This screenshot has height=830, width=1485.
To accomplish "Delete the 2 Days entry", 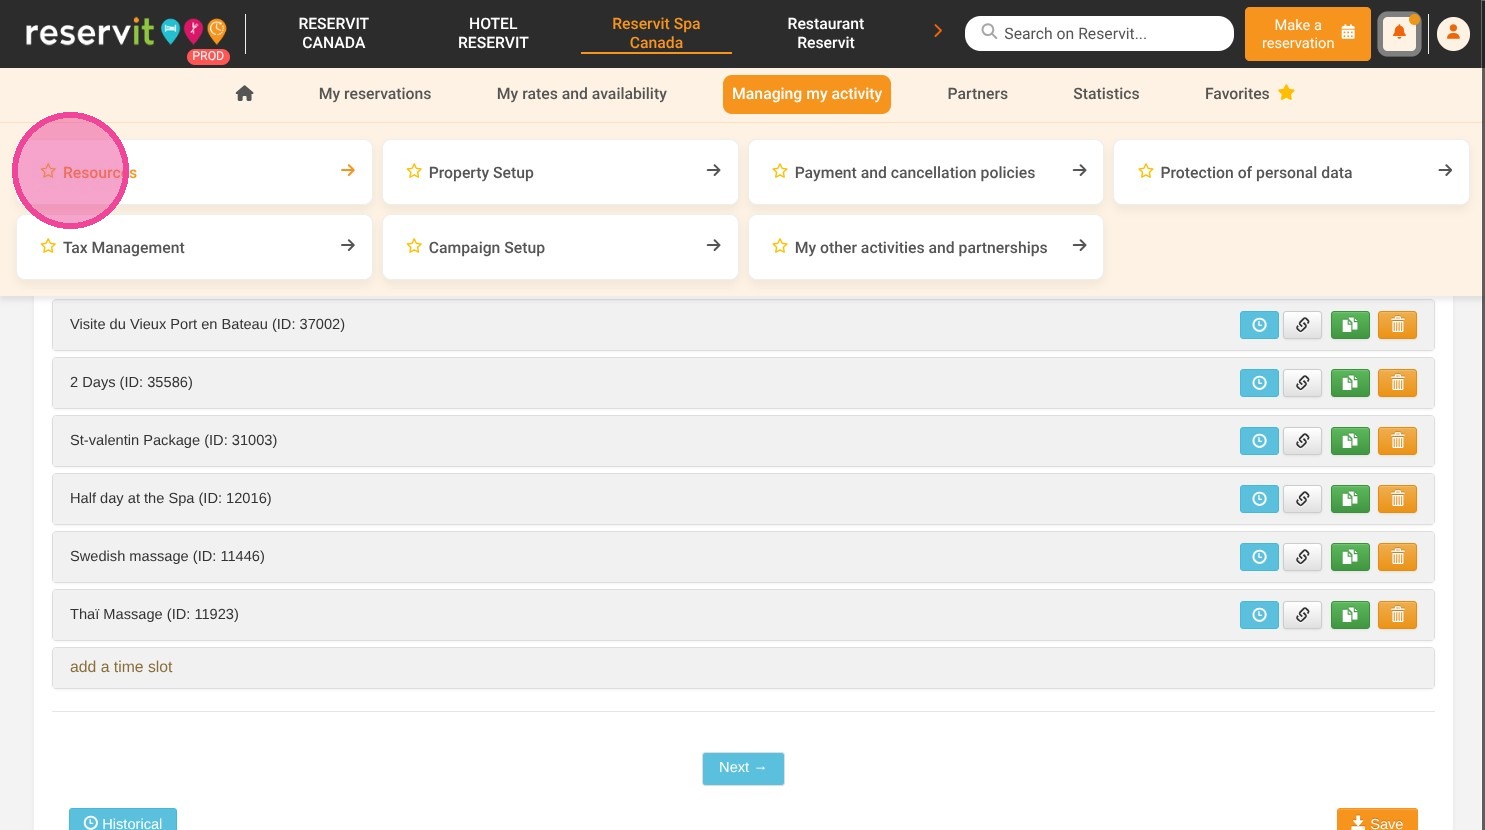I will point(1397,383).
